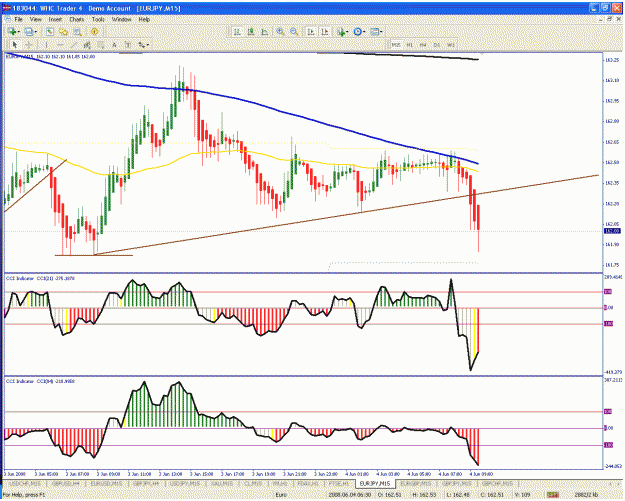Image resolution: width=625 pixels, height=501 pixels.
Task: Click the yellow New Order icon
Action: [94, 31]
